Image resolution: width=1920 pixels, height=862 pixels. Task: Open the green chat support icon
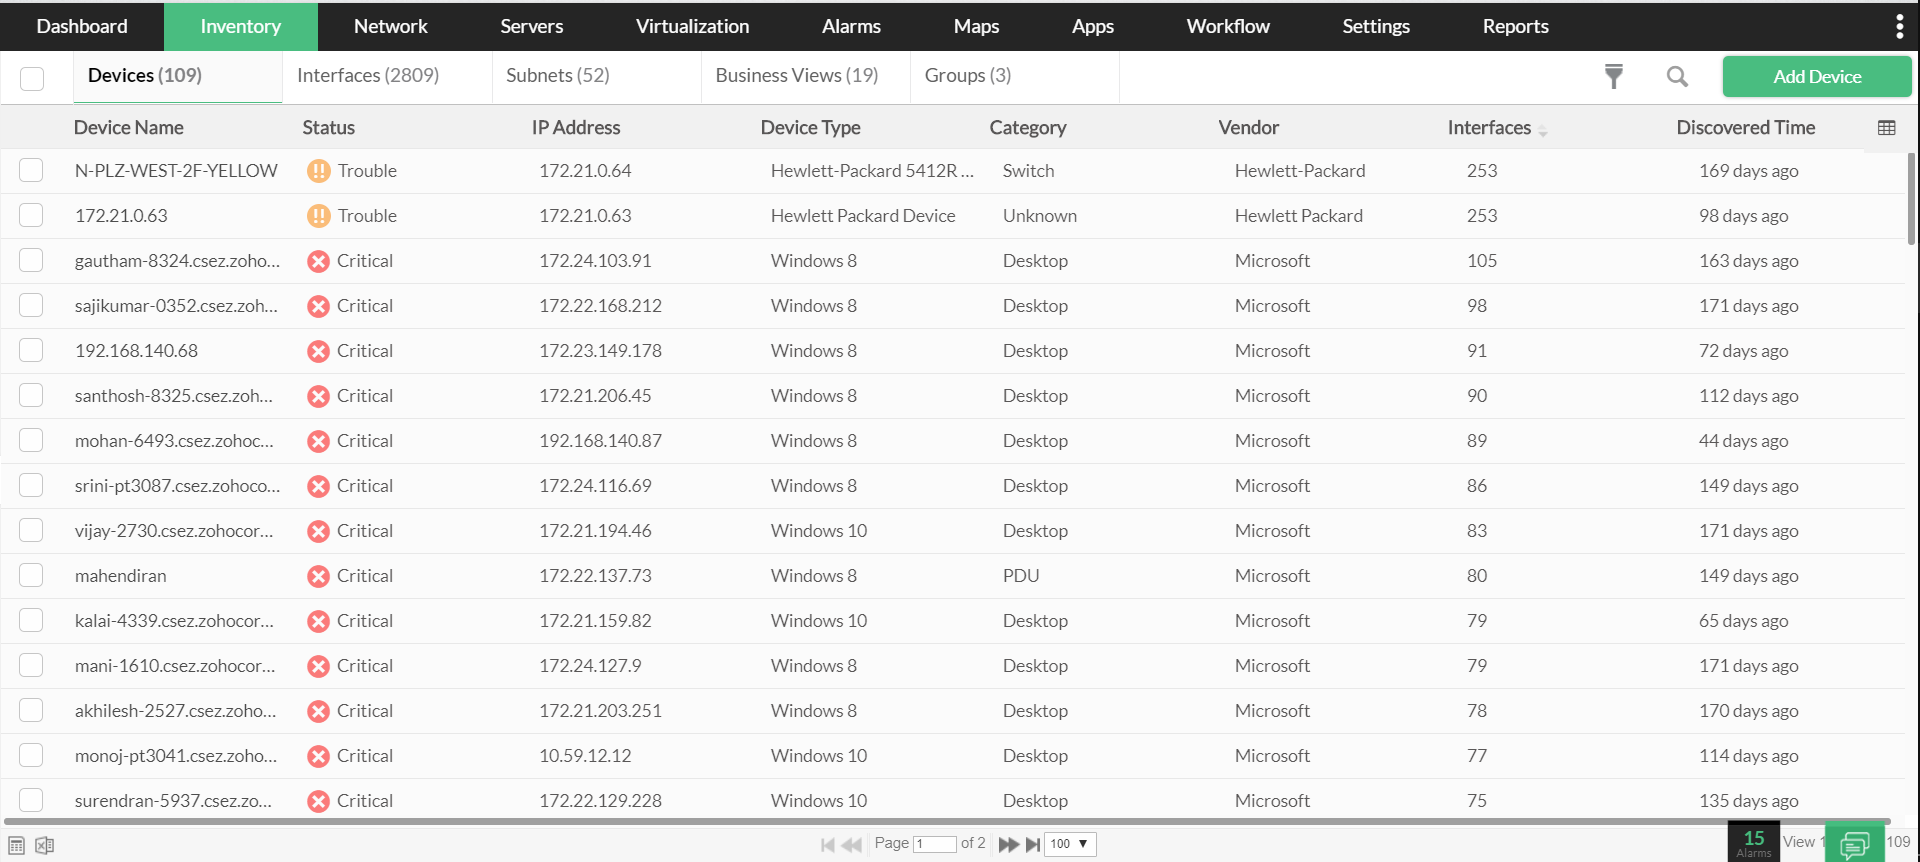coord(1854,844)
